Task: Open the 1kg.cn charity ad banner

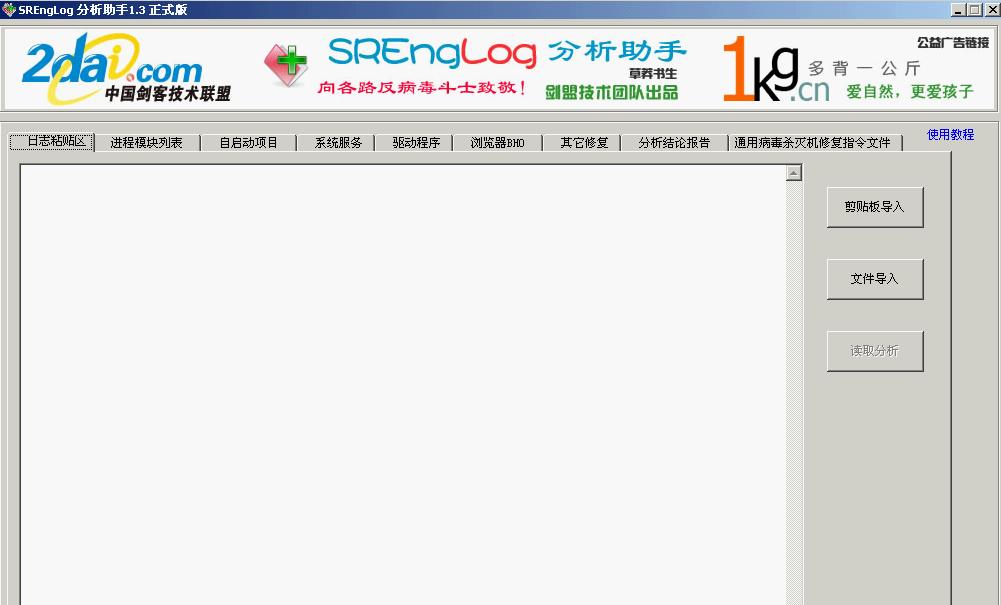Action: pos(848,70)
